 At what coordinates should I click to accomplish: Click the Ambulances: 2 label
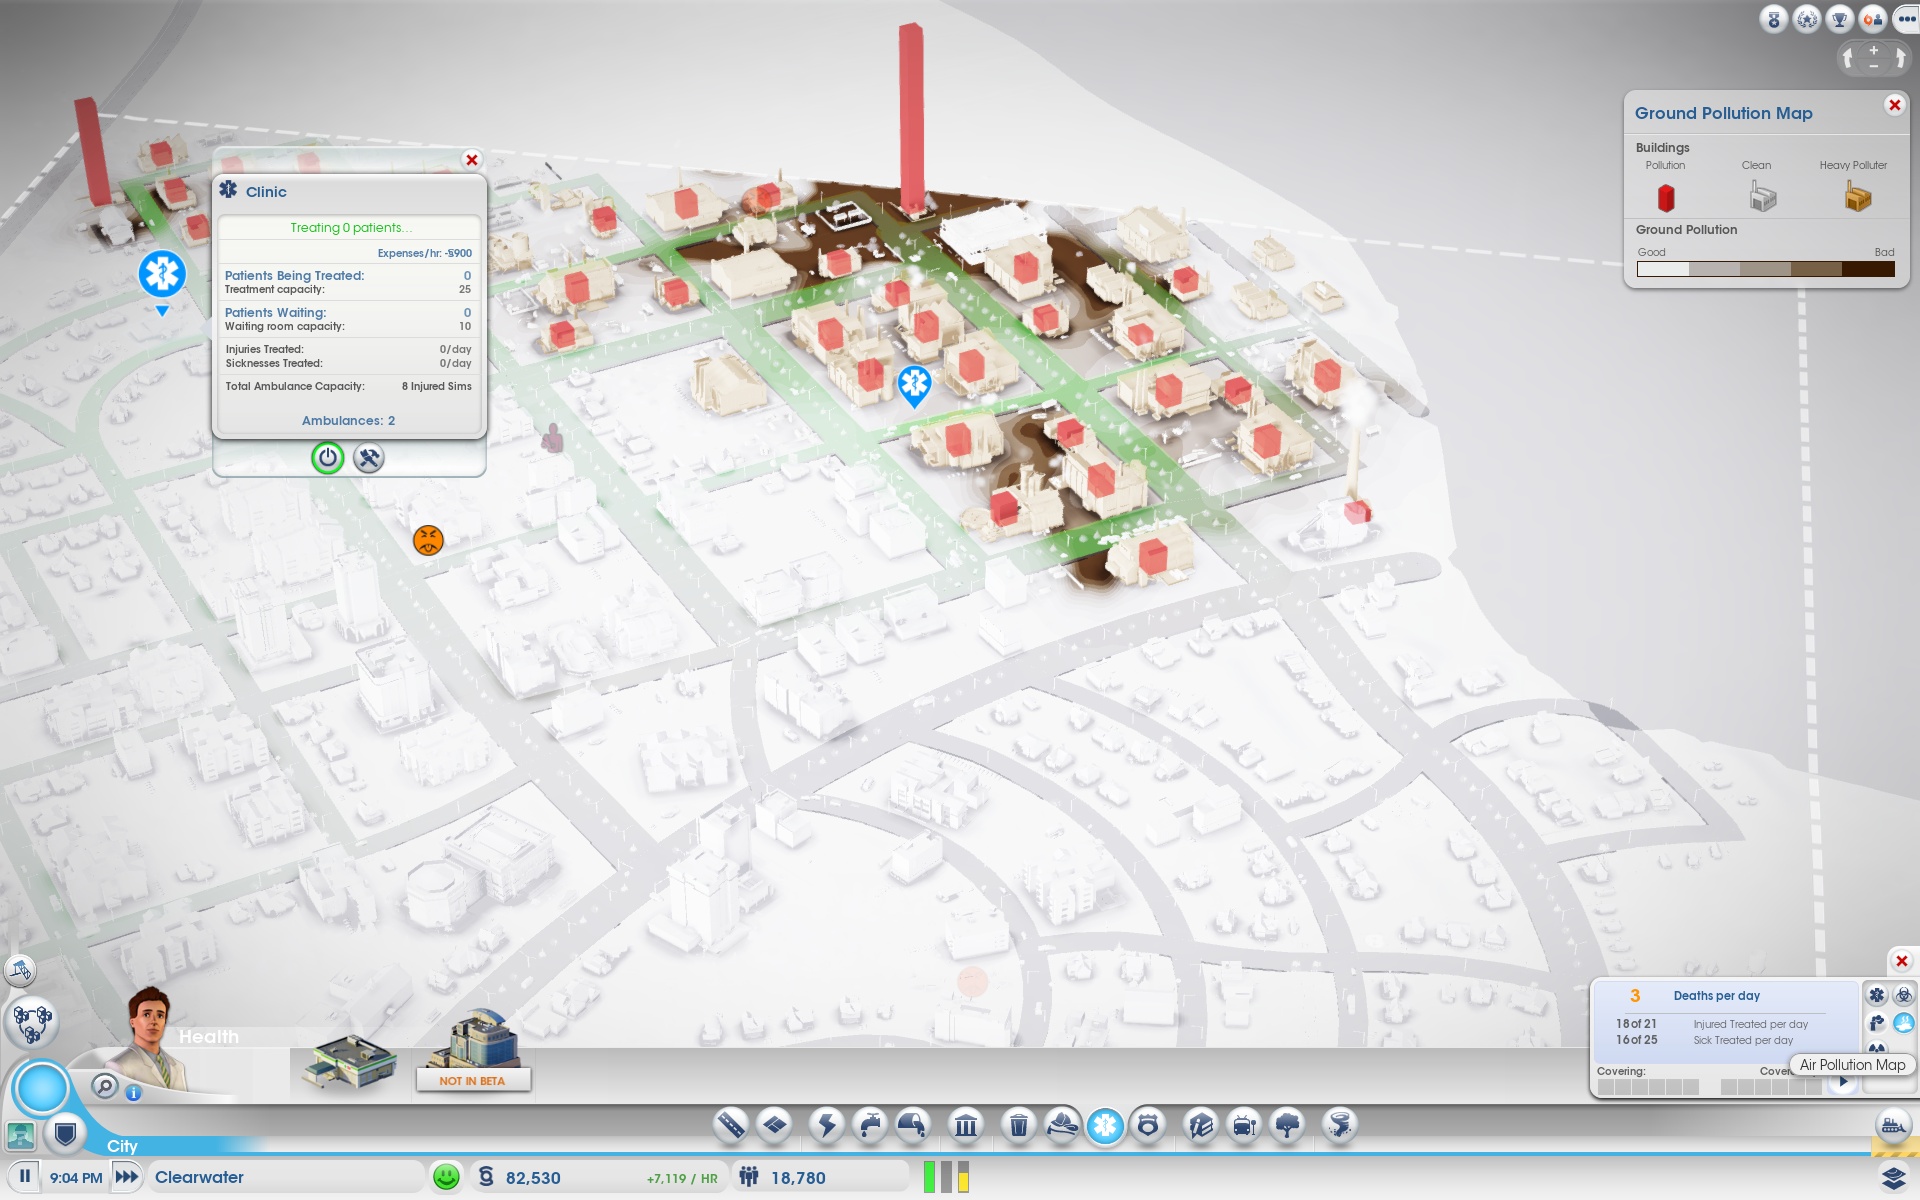tap(348, 421)
